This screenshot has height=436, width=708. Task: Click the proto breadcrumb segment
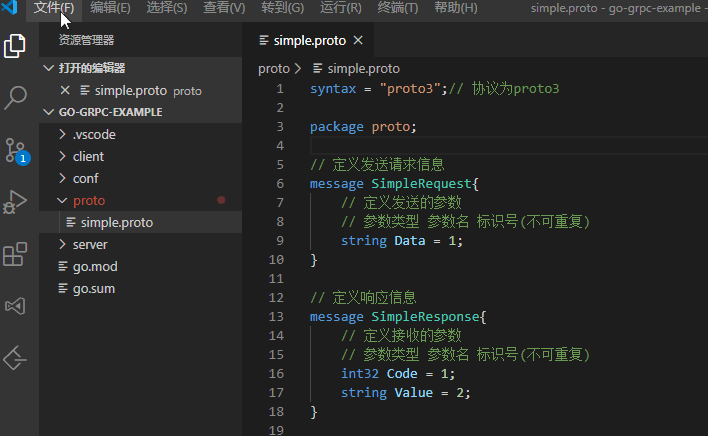pyautogui.click(x=273, y=68)
